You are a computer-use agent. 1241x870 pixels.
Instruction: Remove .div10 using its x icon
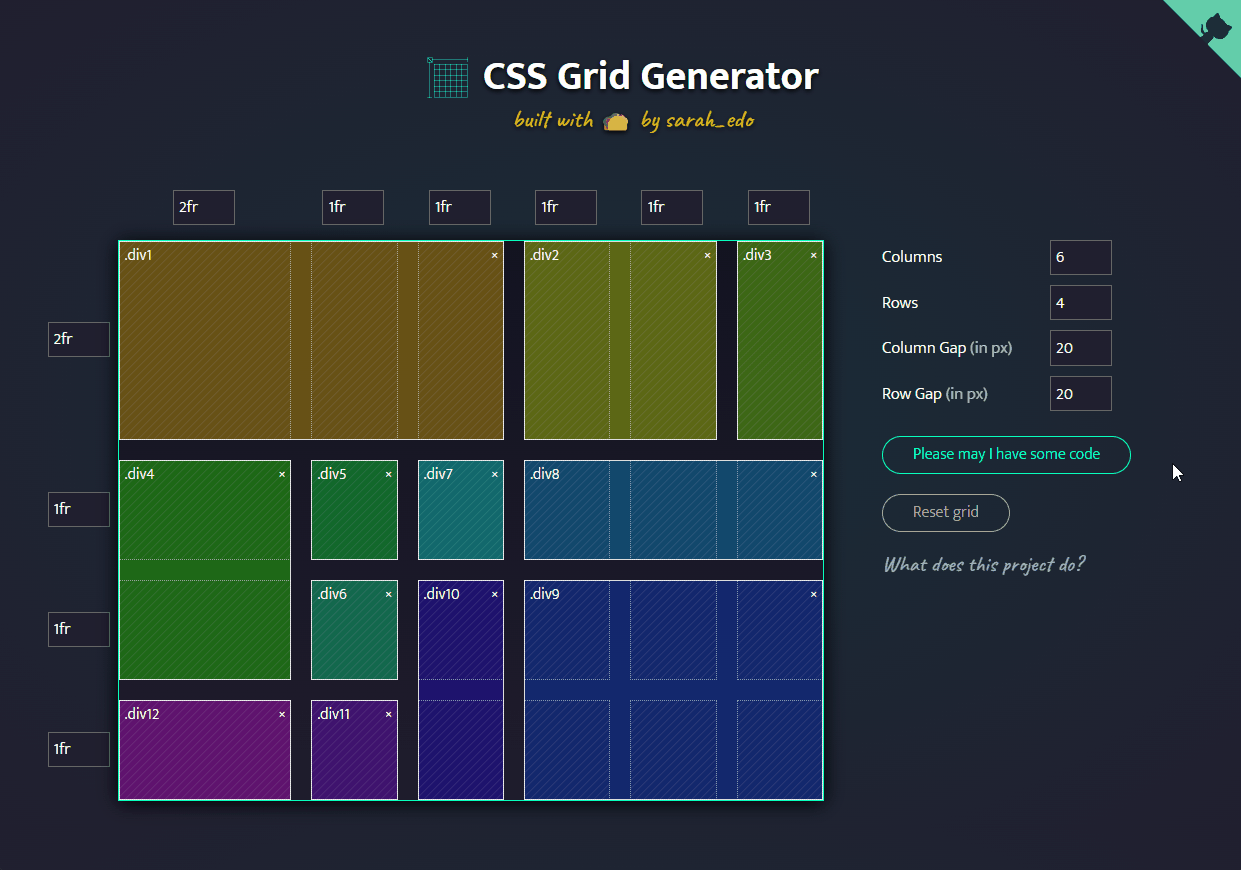pyautogui.click(x=494, y=595)
